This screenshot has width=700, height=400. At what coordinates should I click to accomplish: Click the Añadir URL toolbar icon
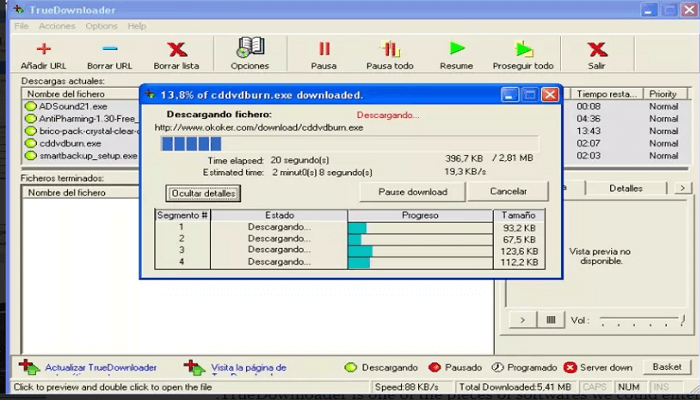click(43, 49)
